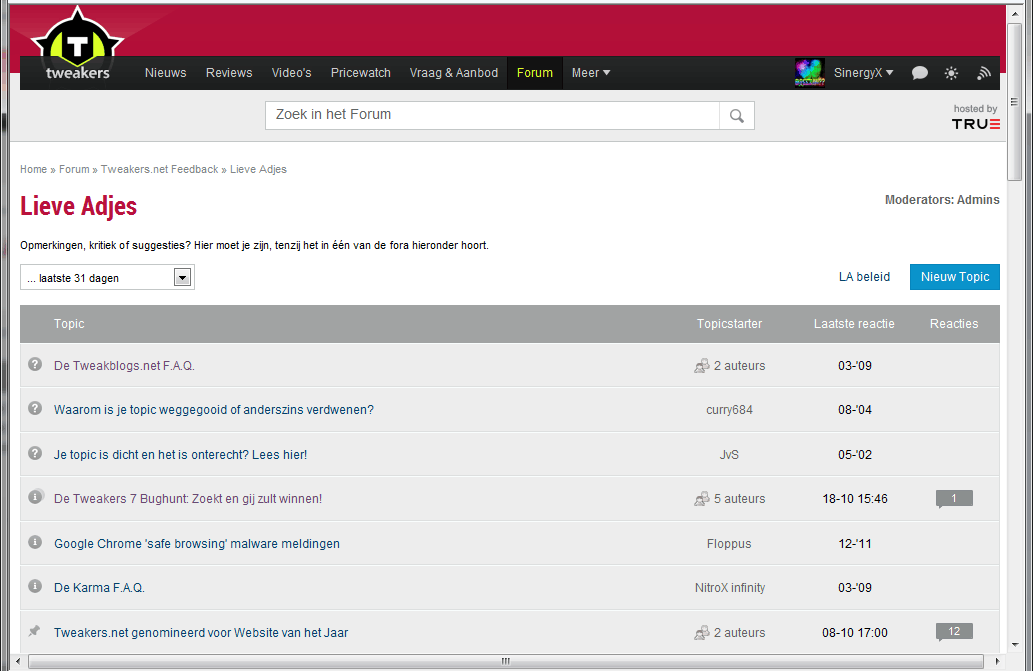
Task: Click the Tweakers logo
Action: point(77,45)
